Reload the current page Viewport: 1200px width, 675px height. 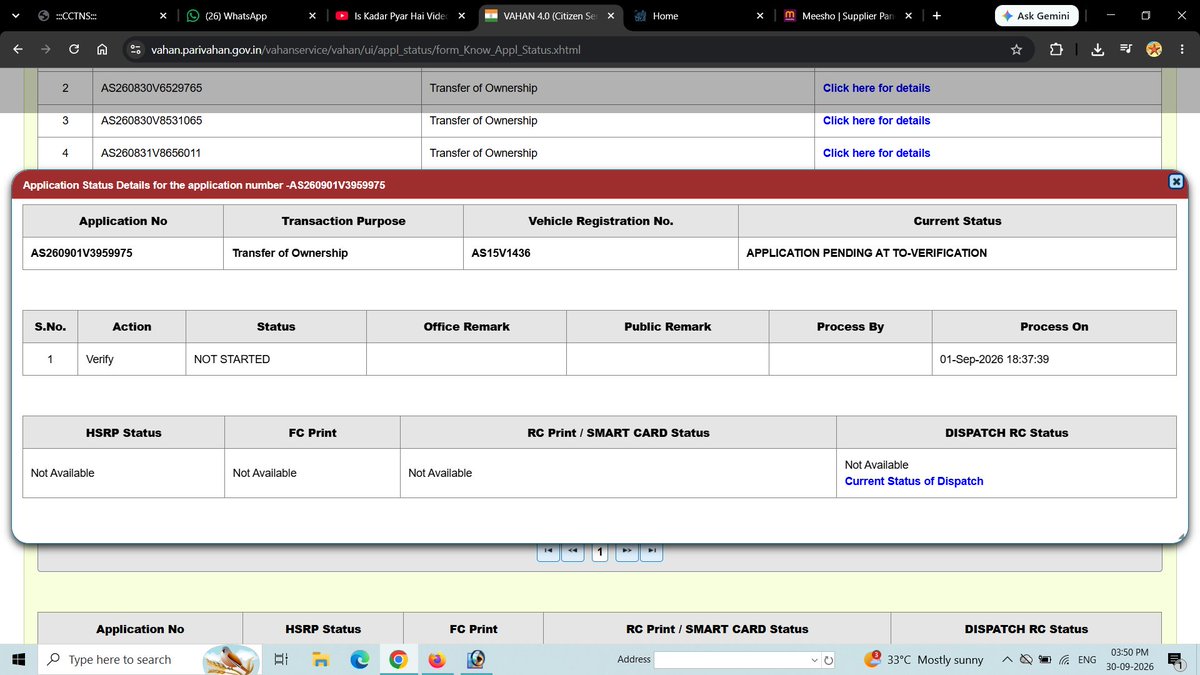[x=74, y=49]
